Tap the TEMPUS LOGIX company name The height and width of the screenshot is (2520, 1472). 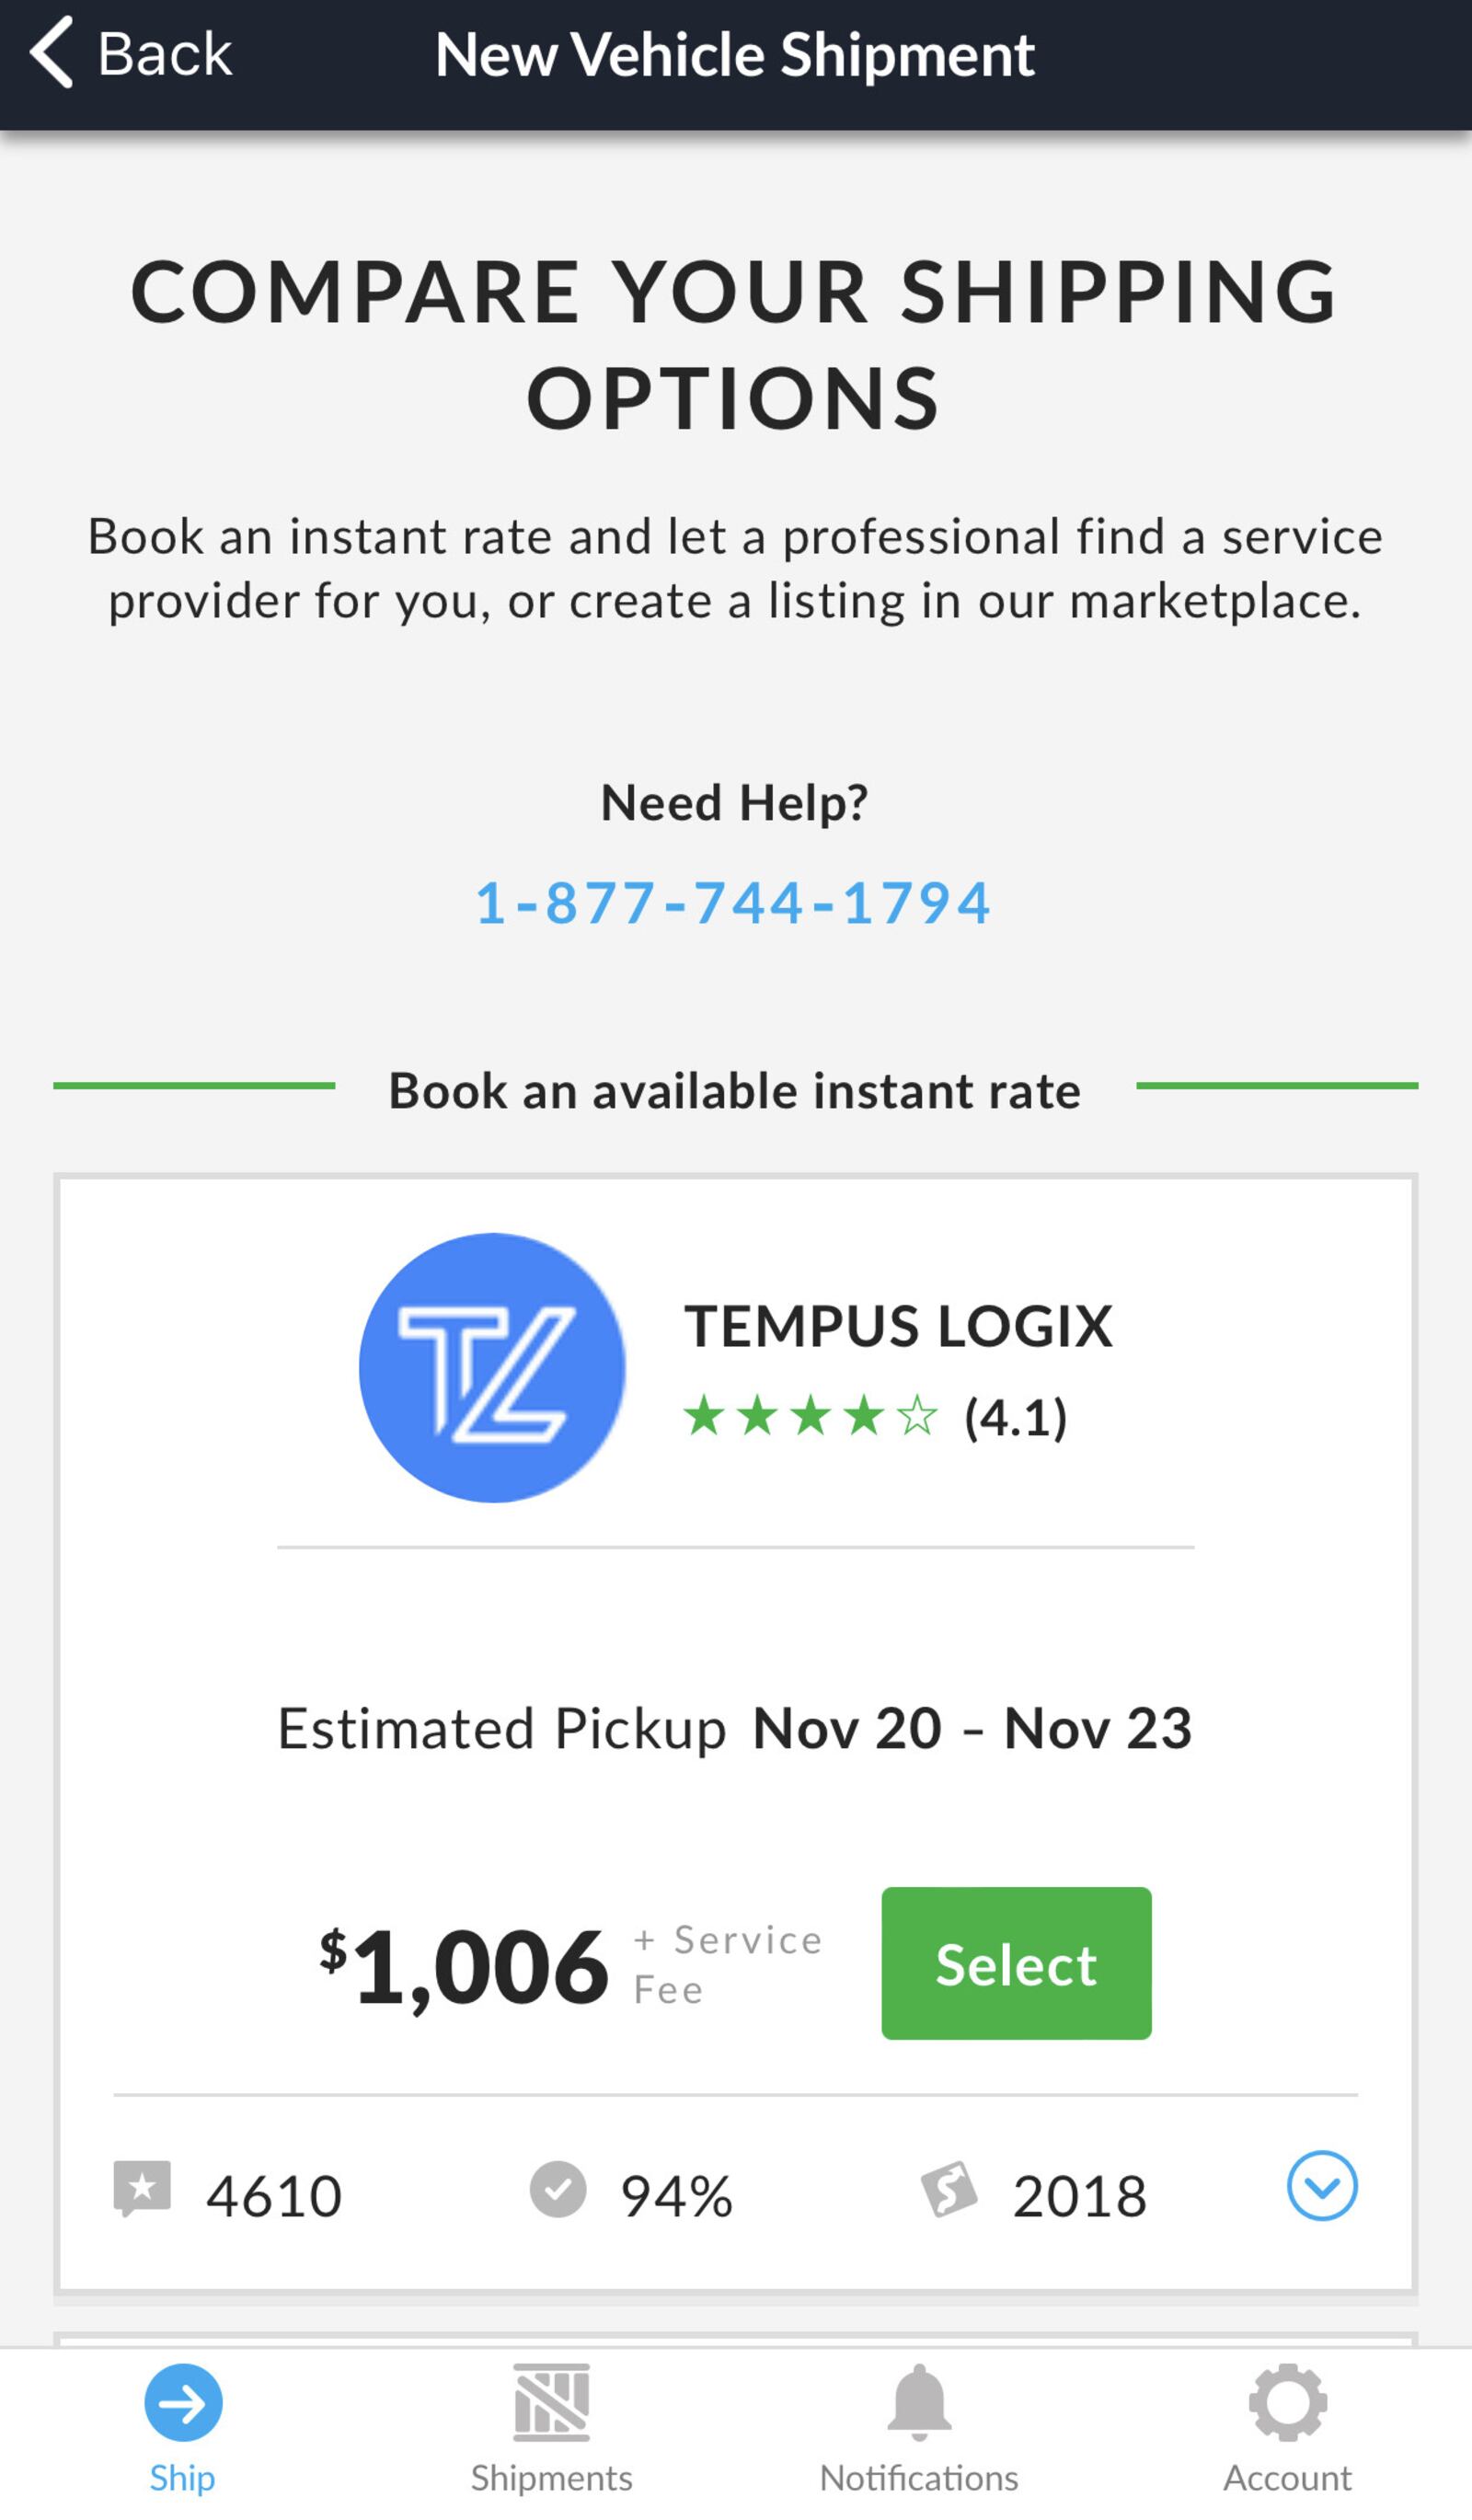point(898,1326)
